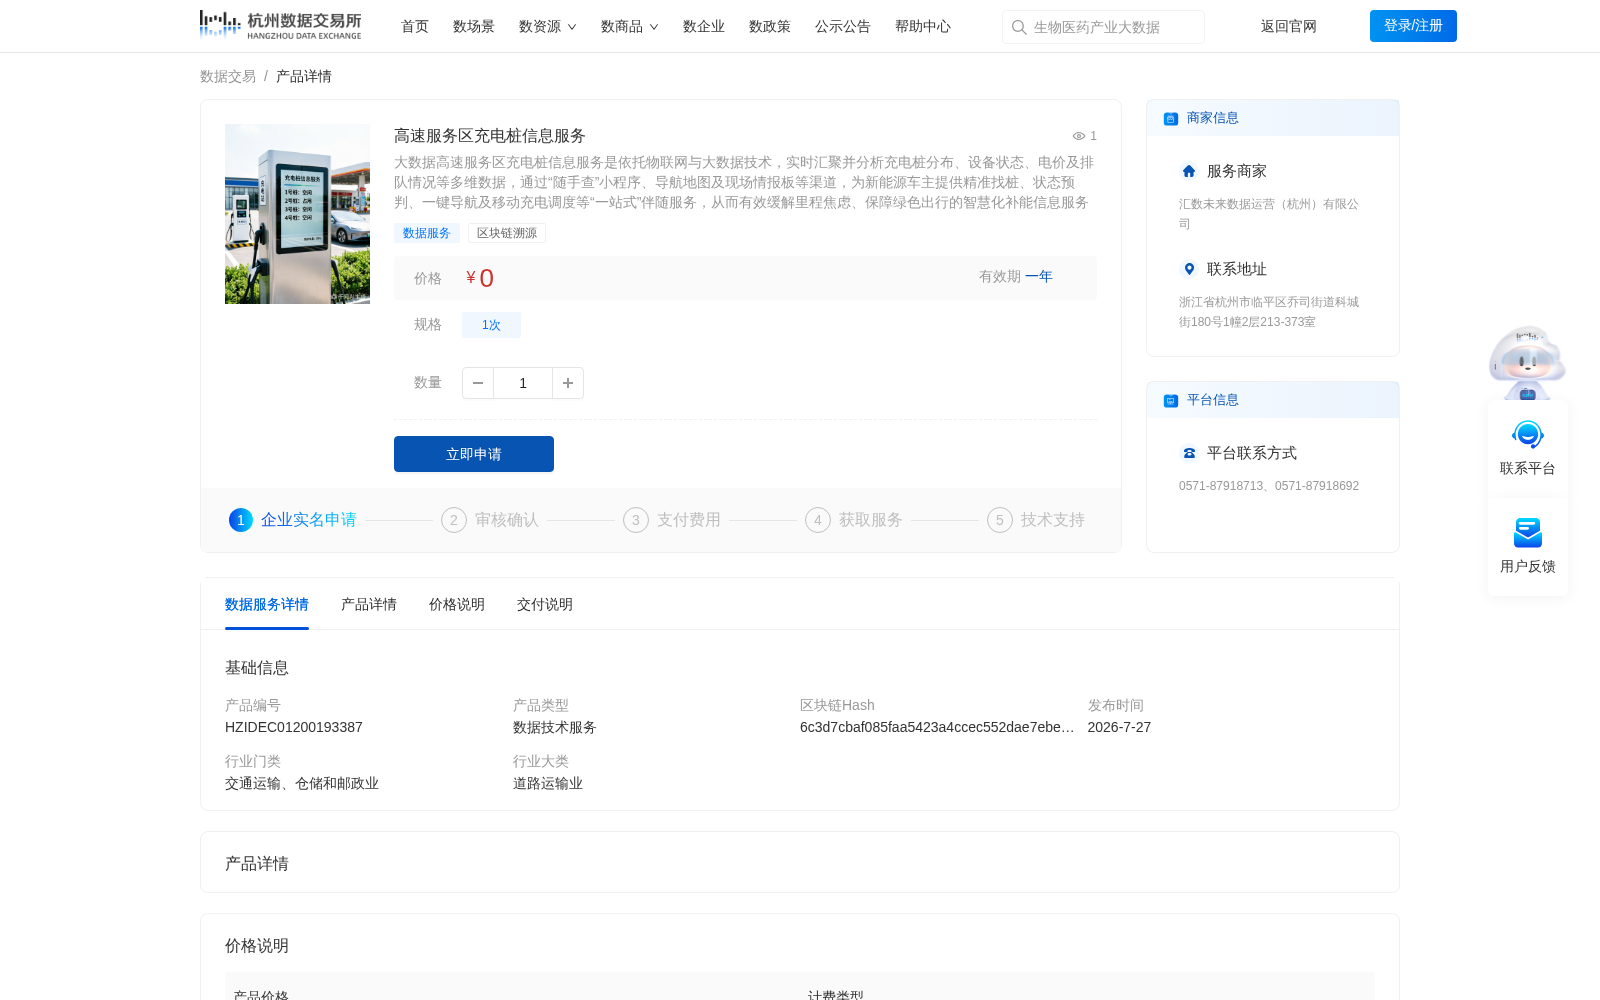Click product number HZIDEC01200193387
Image resolution: width=1600 pixels, height=1000 pixels.
pos(294,727)
